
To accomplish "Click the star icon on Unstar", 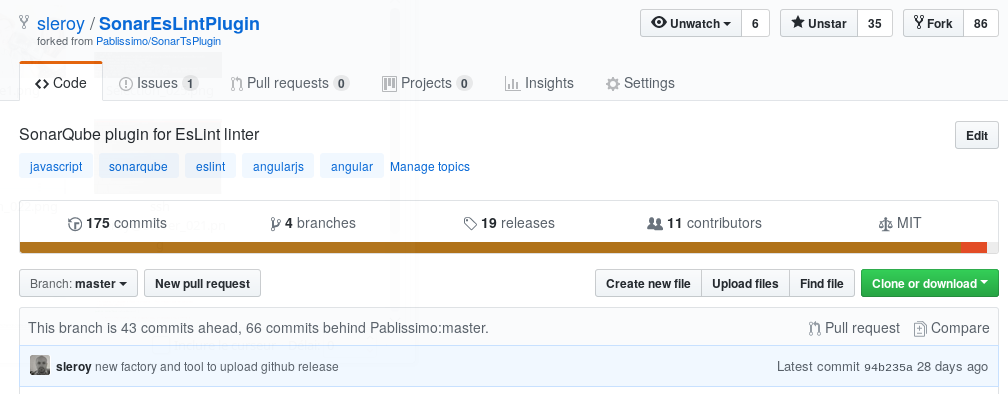I will (798, 22).
